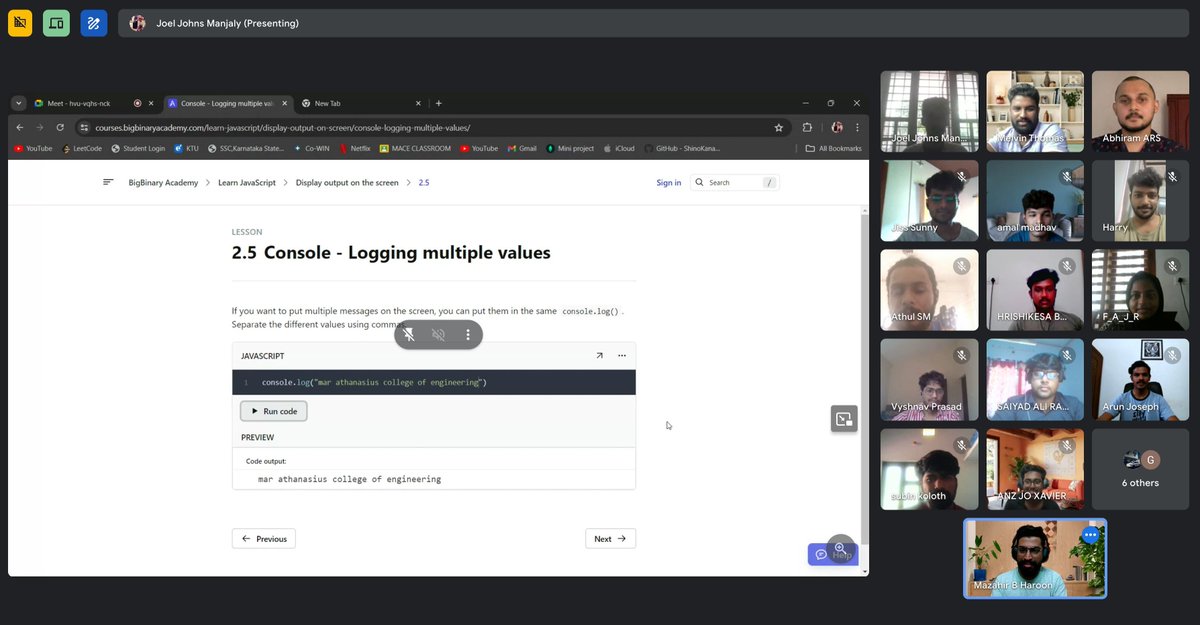The height and width of the screenshot is (625, 1200).
Task: Open the LeetCode bookmark
Action: [x=82, y=148]
